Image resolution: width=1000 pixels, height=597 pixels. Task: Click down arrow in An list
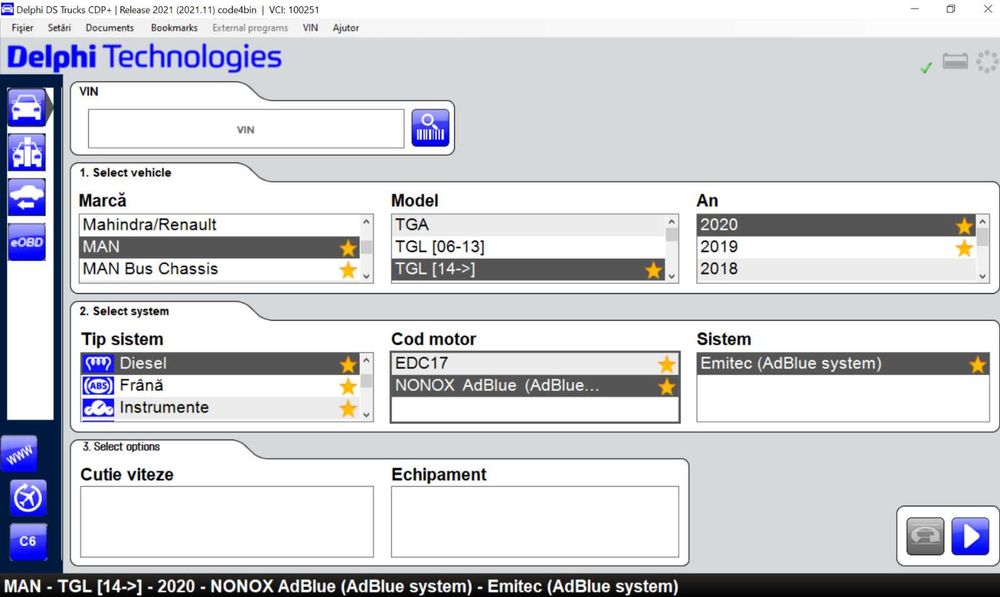click(983, 276)
